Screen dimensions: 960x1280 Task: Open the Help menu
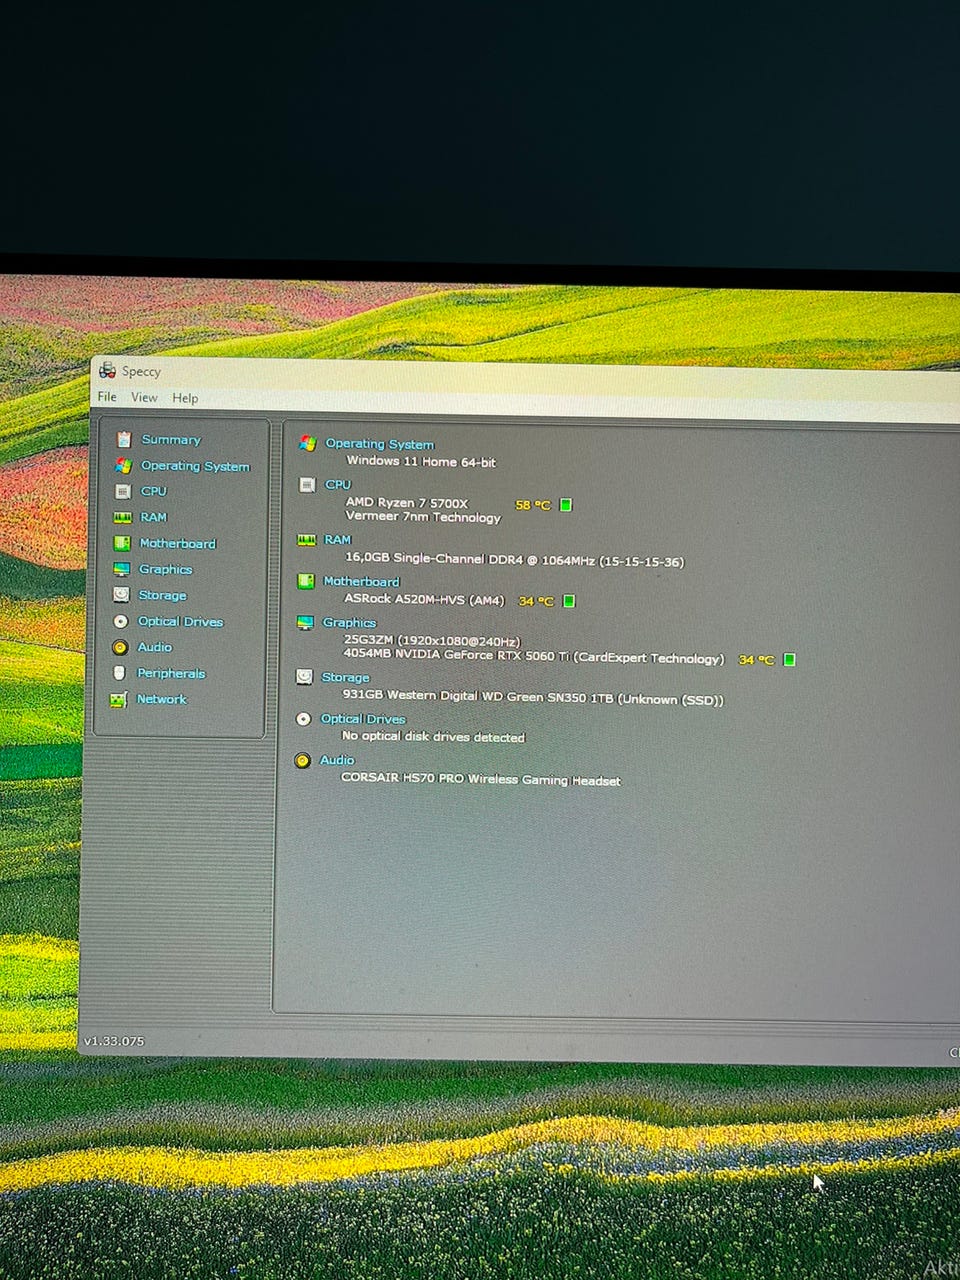[x=185, y=398]
